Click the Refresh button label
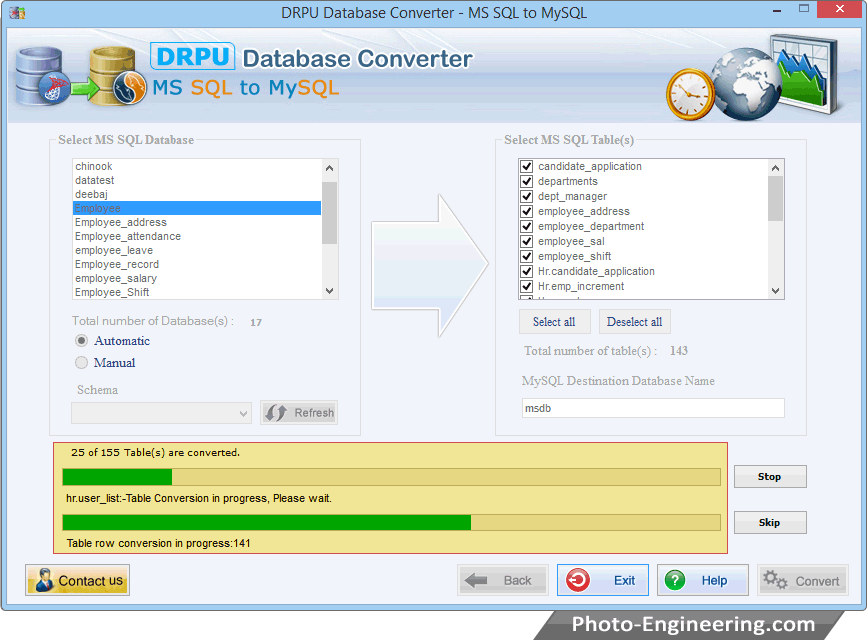867x640 pixels. (314, 413)
